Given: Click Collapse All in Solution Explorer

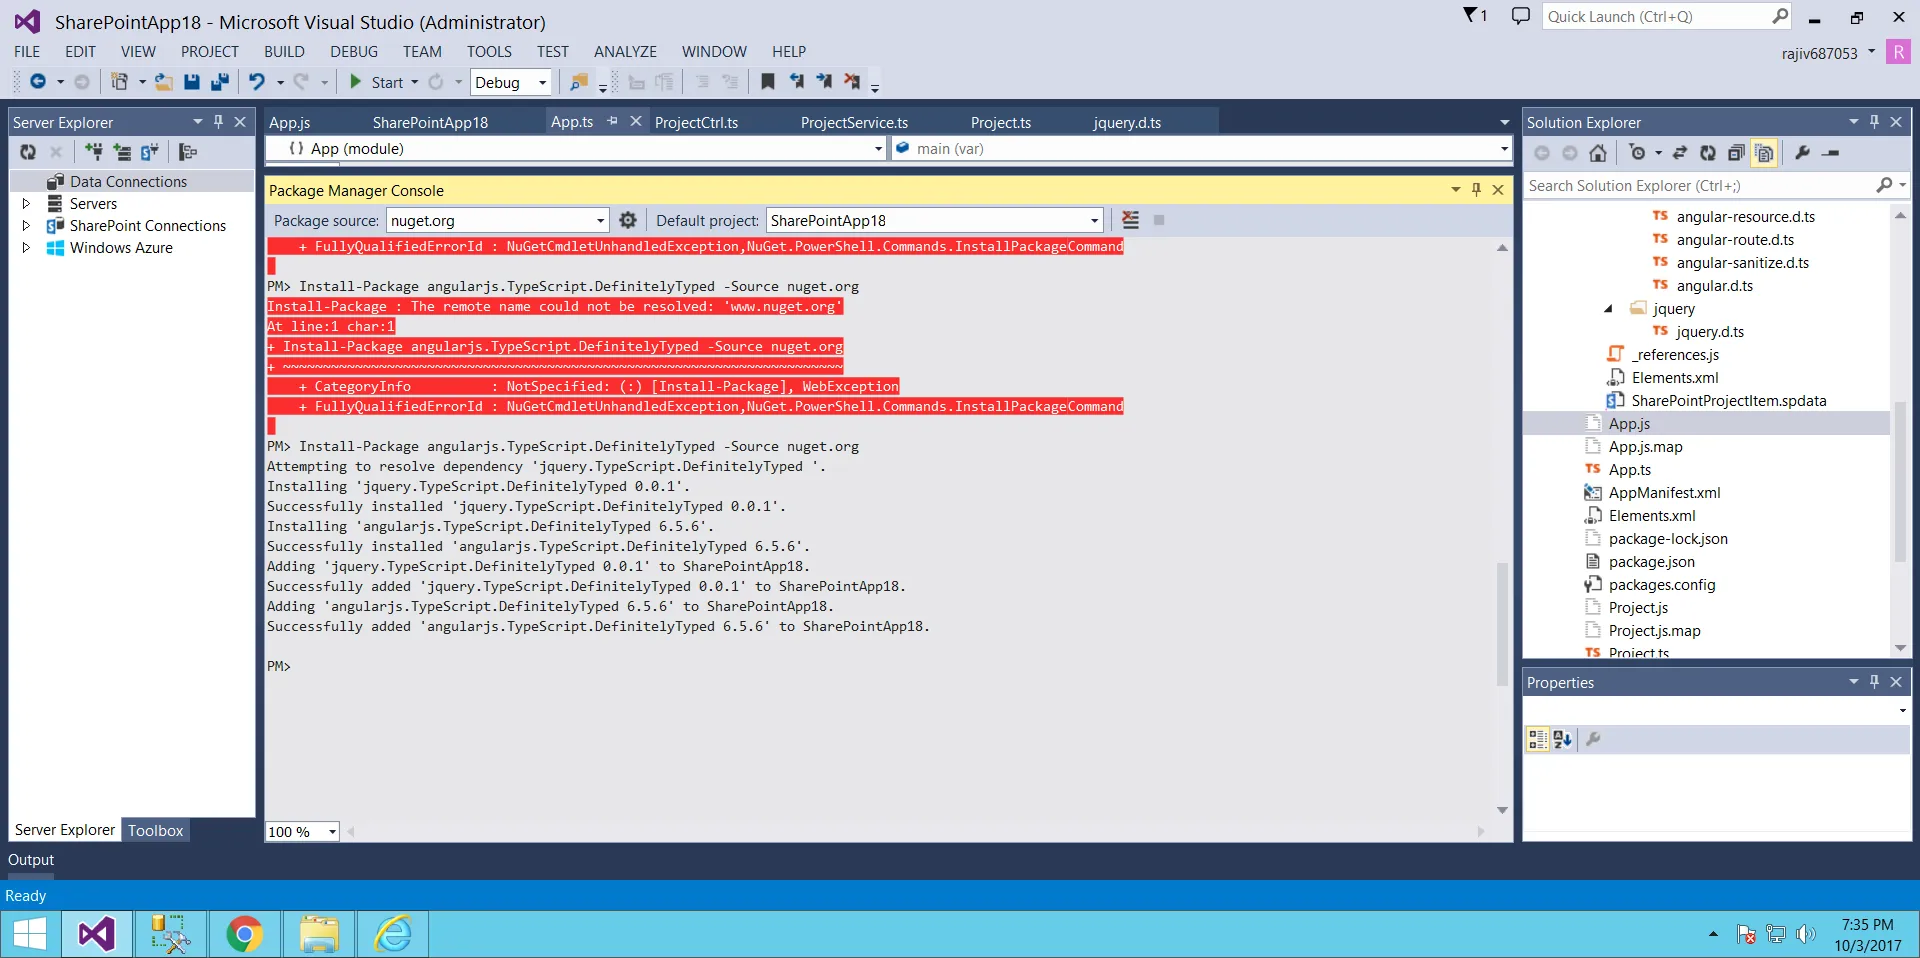Looking at the screenshot, I should (1736, 153).
